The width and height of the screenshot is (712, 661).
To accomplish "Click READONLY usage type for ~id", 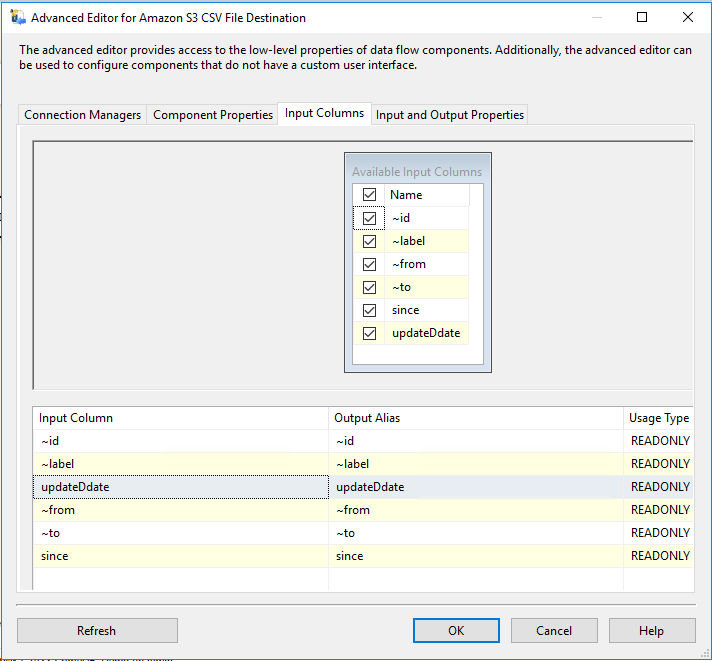I will (659, 441).
